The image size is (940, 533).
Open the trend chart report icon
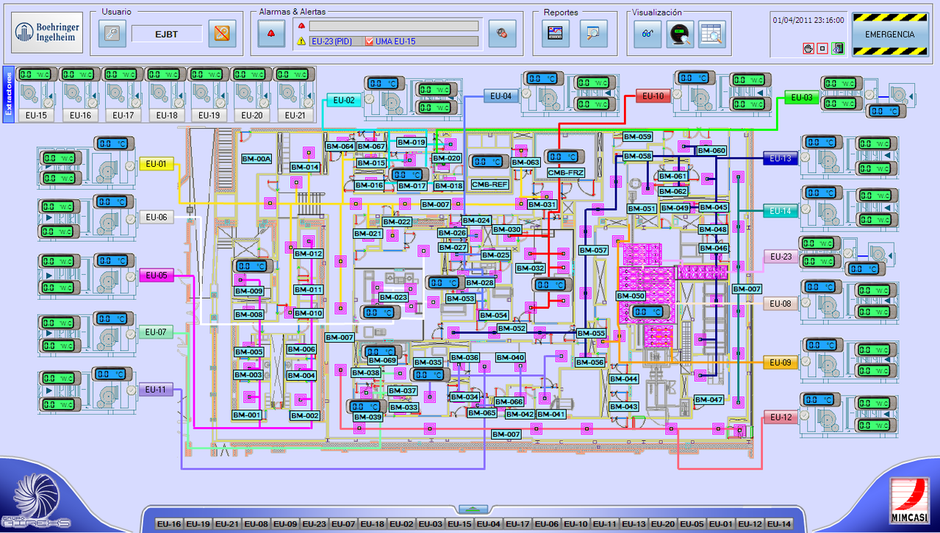(x=556, y=34)
